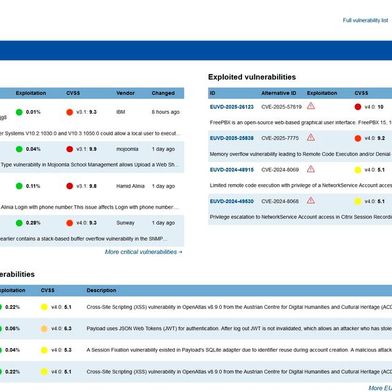Click the Alternative ID column header
This screenshot has width=392, height=392.
coord(279,93)
